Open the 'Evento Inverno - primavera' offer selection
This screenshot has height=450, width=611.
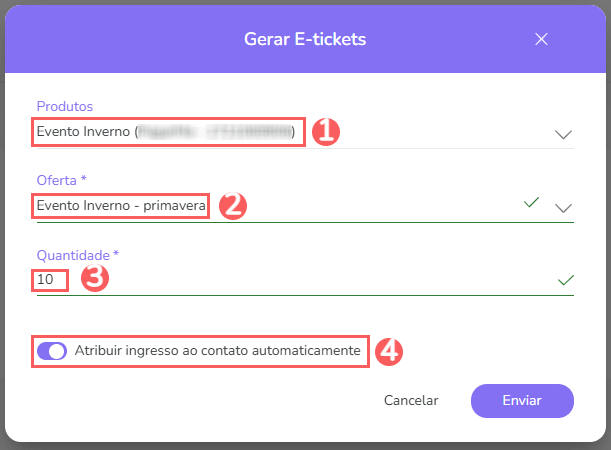[120, 206]
